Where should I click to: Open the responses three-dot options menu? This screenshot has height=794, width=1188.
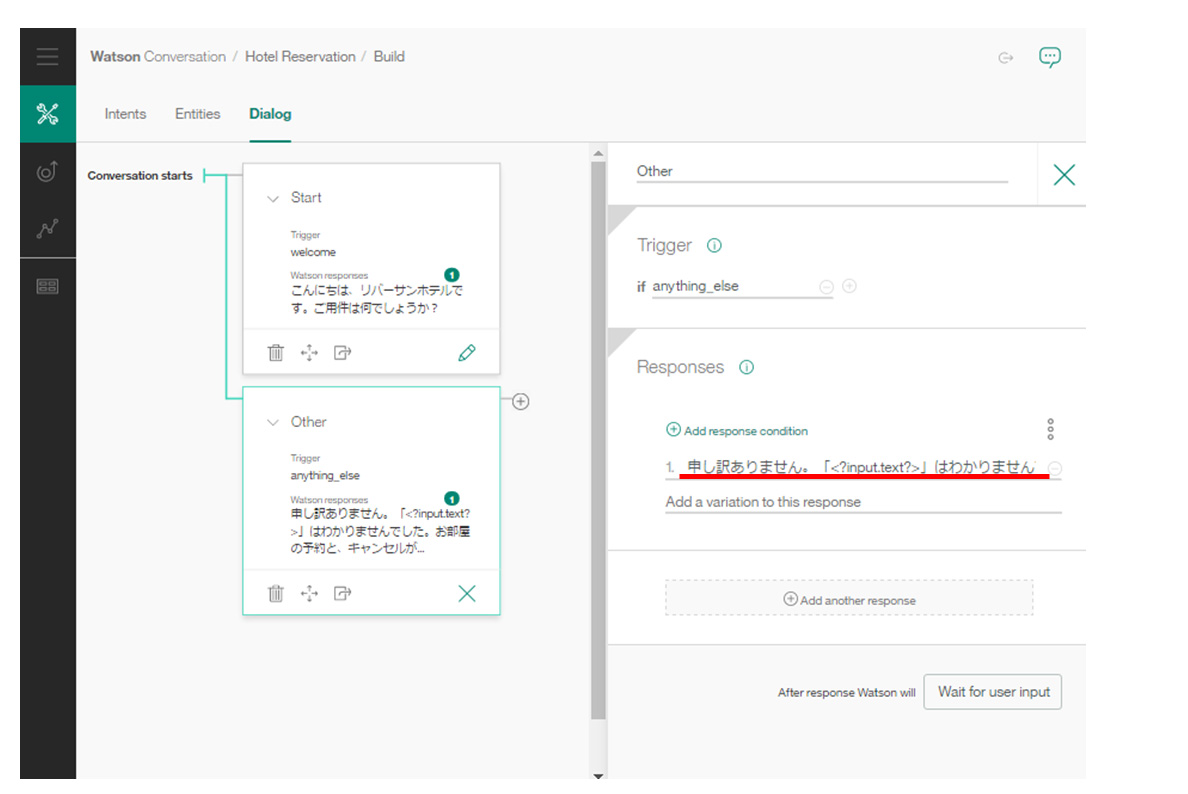click(1050, 429)
